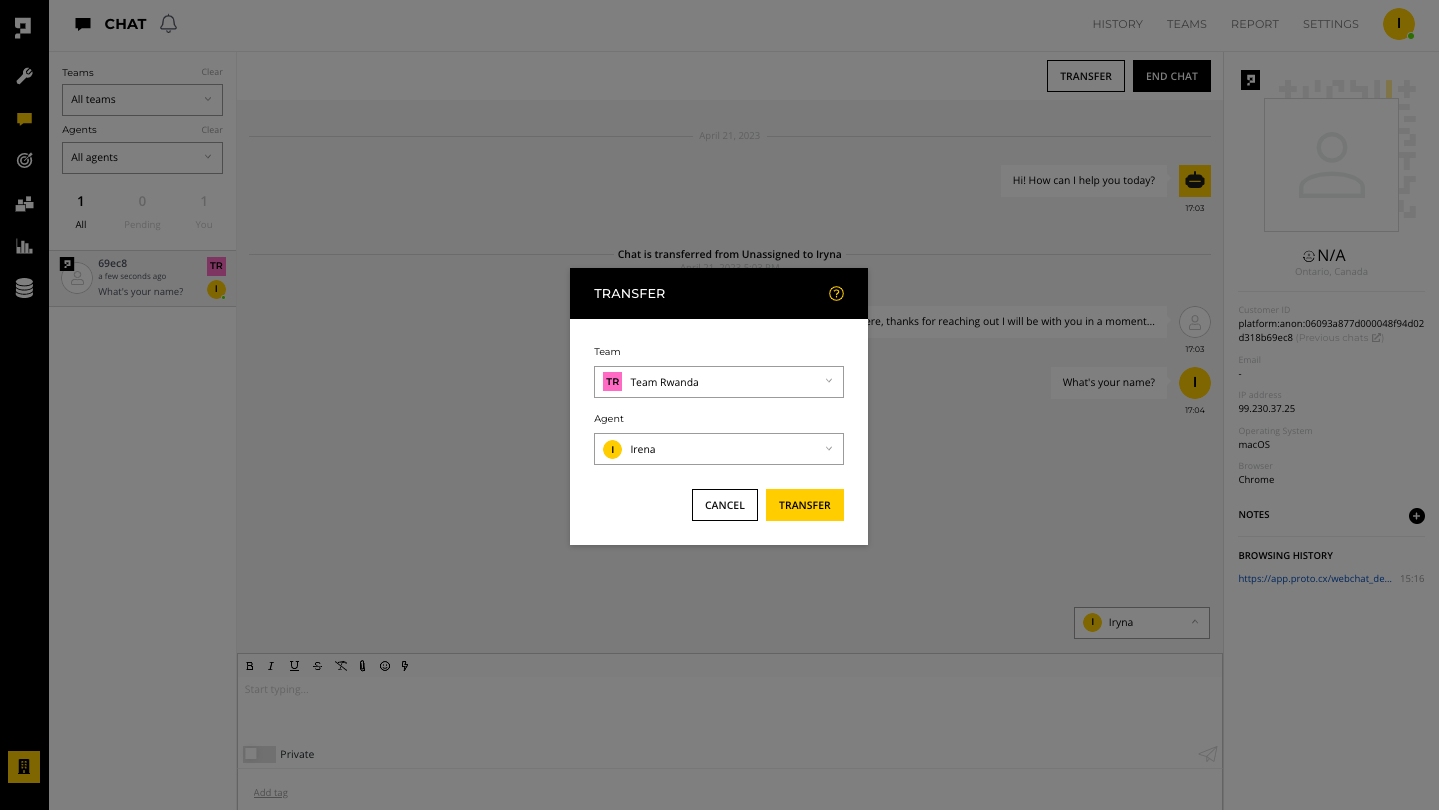Confirm with the yellow TRANSFER button
The width and height of the screenshot is (1439, 810).
(805, 505)
